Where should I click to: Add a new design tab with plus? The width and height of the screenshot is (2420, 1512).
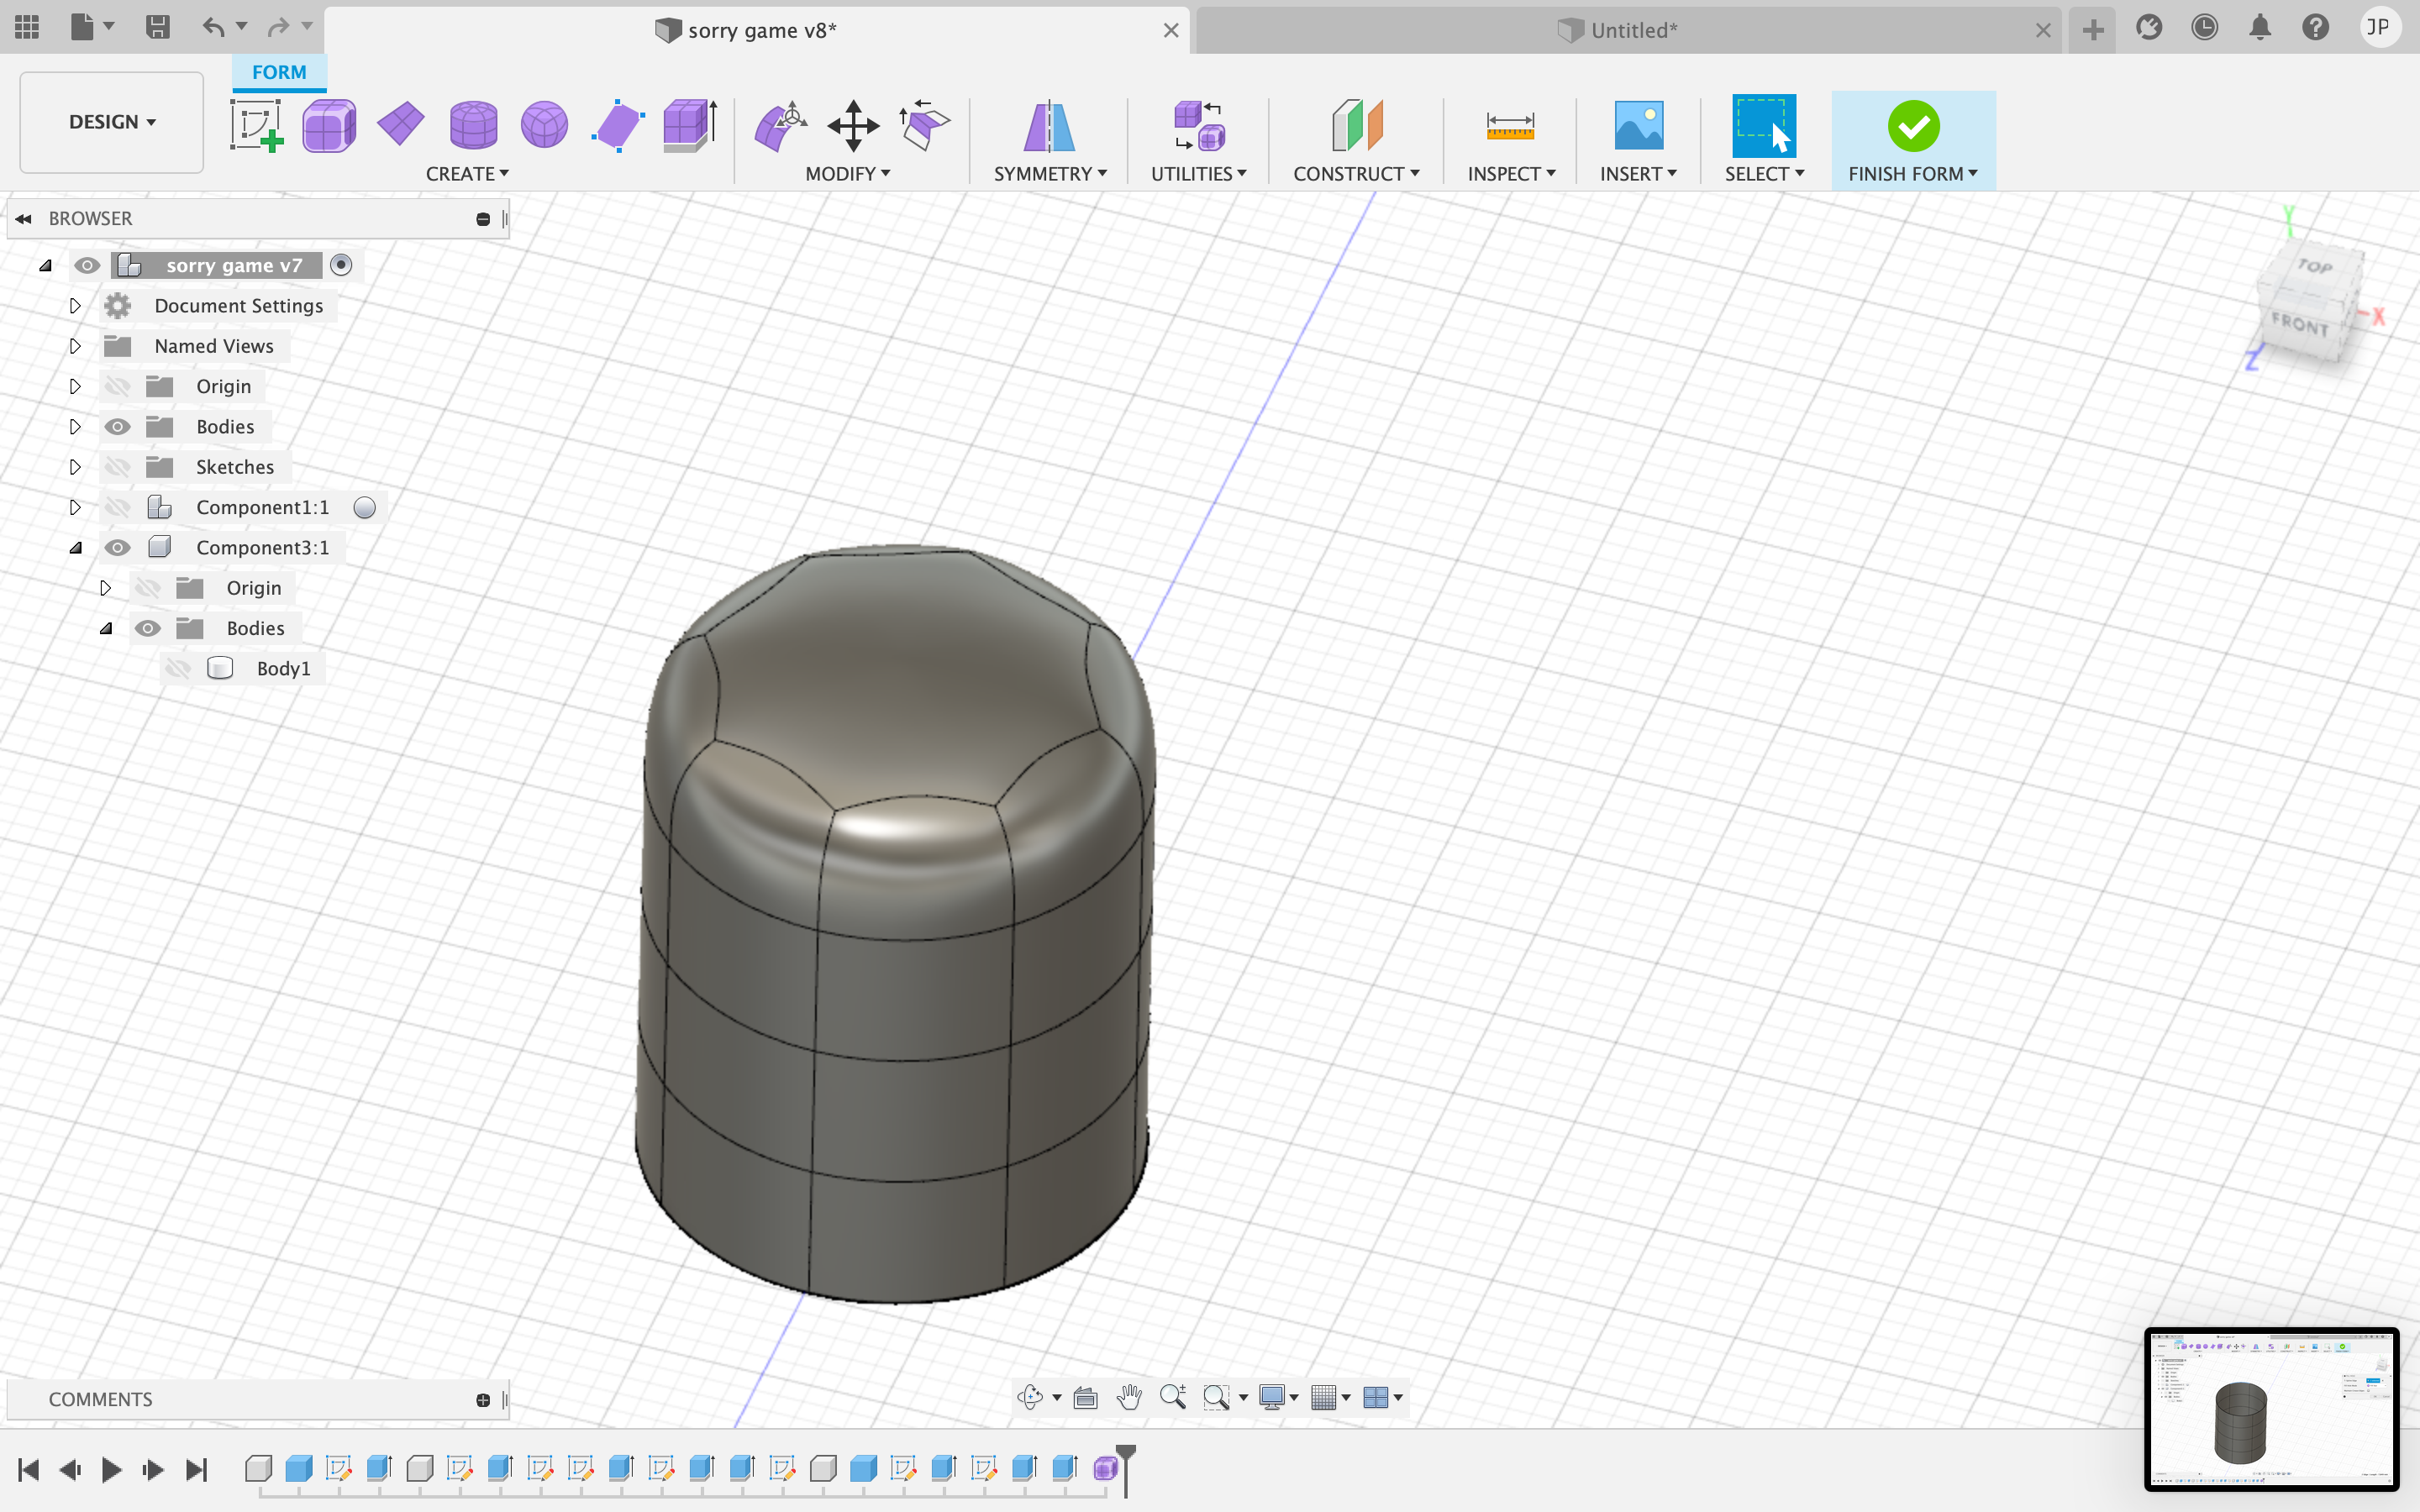[2093, 30]
